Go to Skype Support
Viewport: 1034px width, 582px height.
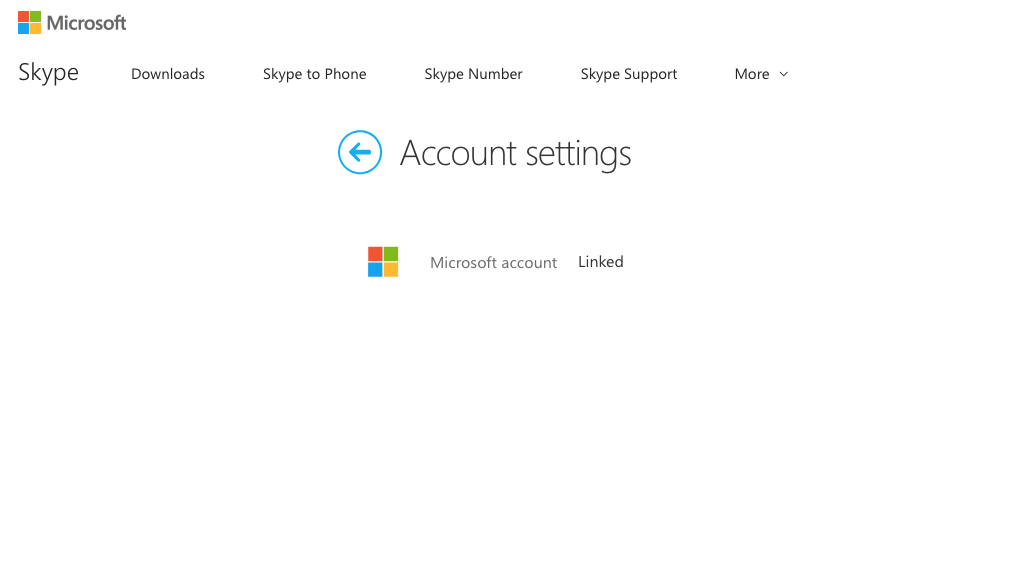coord(628,74)
